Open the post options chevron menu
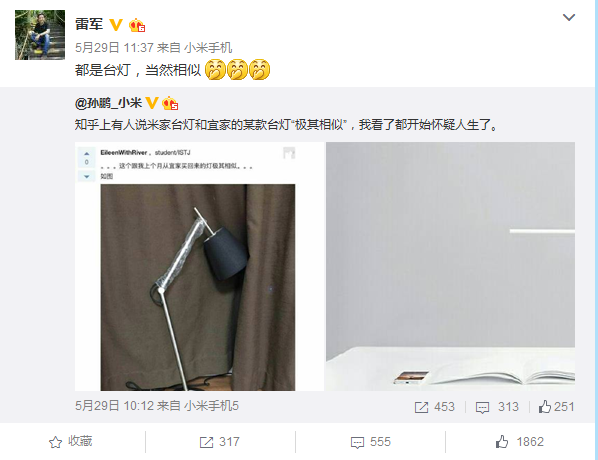 coord(569,18)
